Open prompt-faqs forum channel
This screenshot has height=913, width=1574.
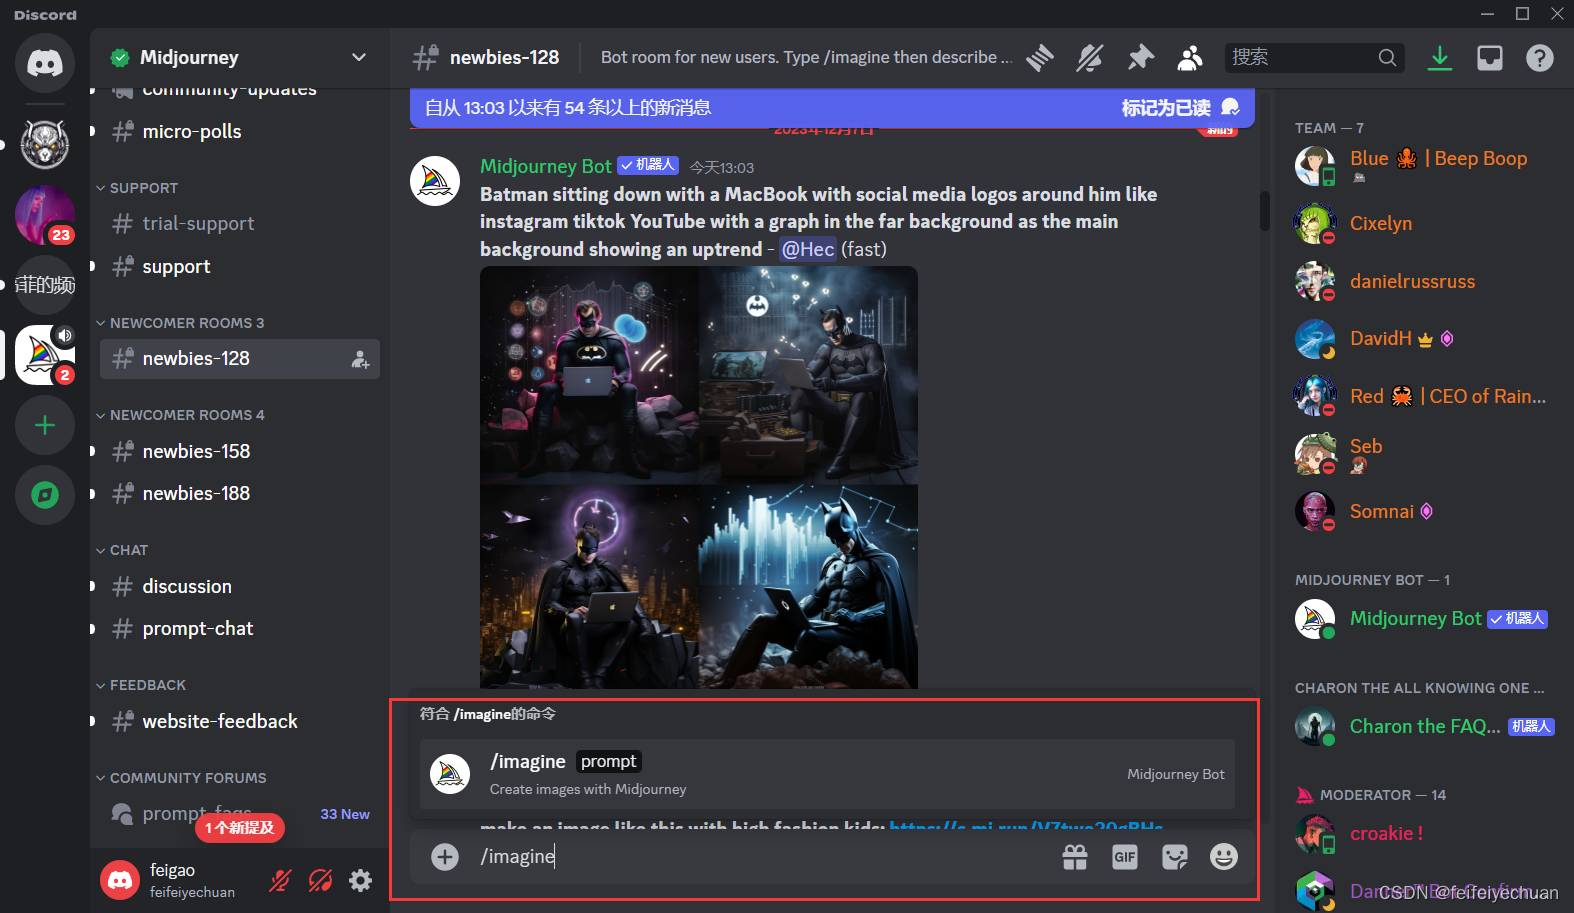point(240,813)
